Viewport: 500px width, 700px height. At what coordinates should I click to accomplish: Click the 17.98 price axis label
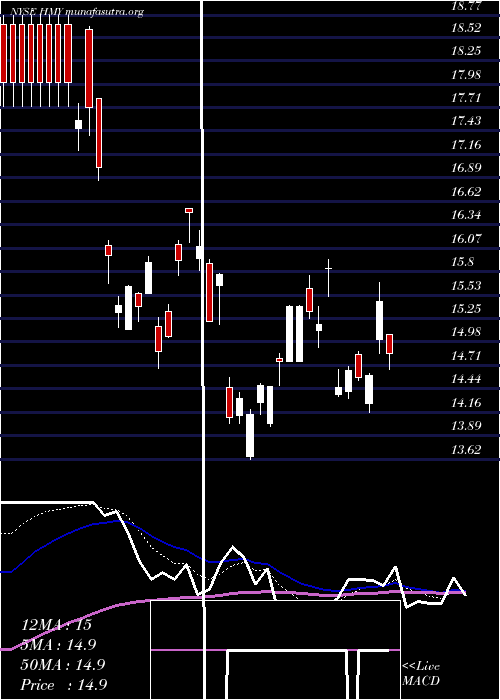pyautogui.click(x=467, y=75)
